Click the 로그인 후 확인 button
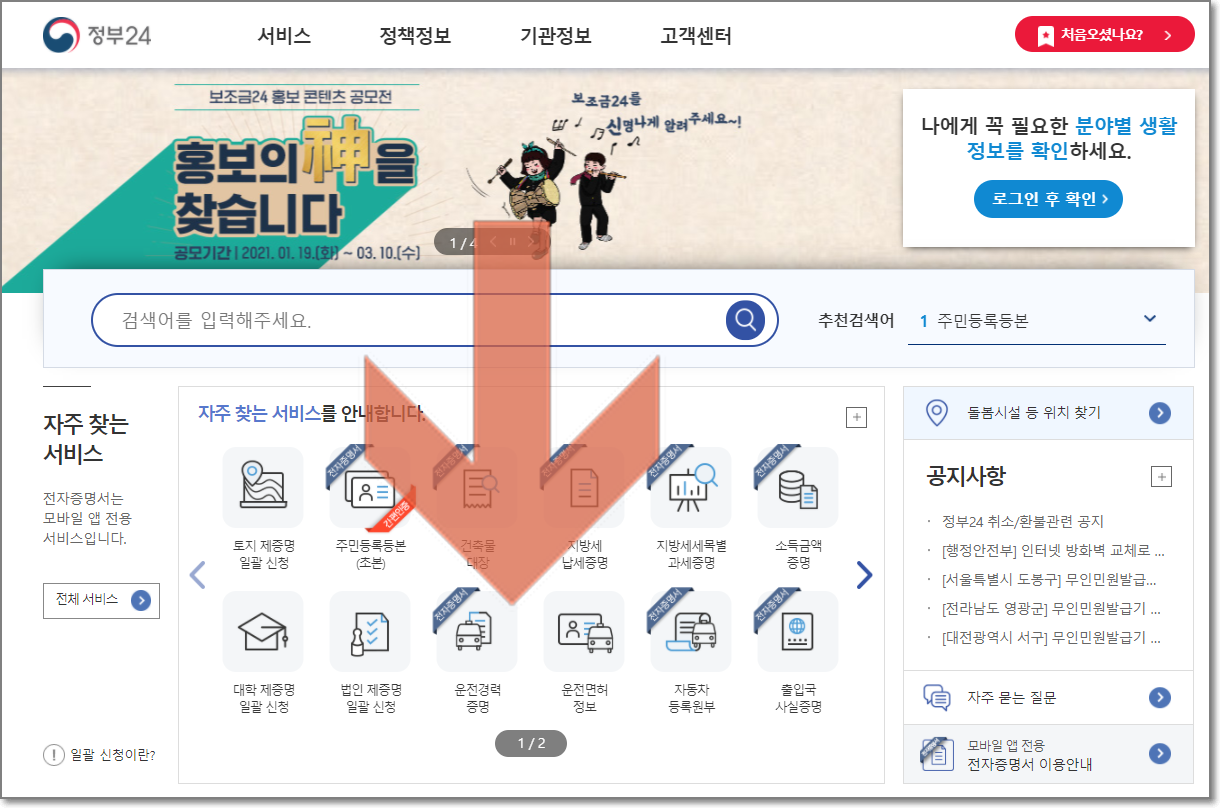 [x=1048, y=199]
